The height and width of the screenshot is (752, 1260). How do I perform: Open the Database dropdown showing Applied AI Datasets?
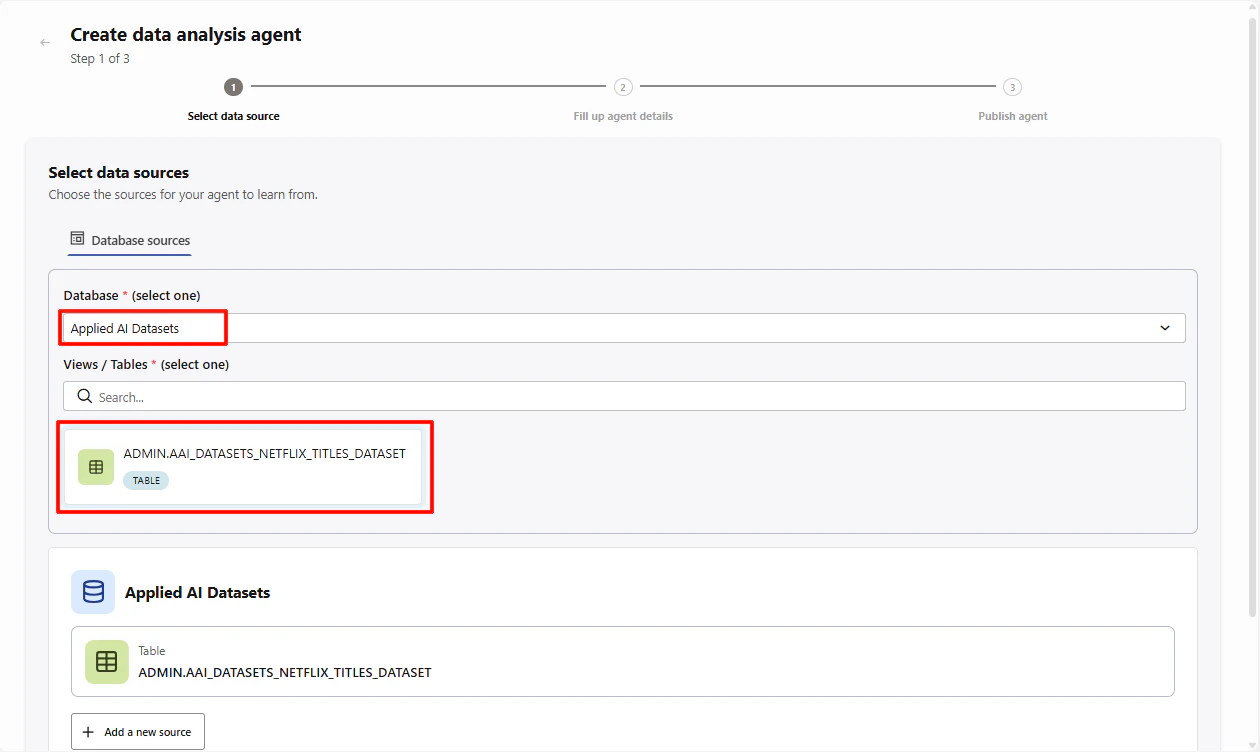[624, 328]
